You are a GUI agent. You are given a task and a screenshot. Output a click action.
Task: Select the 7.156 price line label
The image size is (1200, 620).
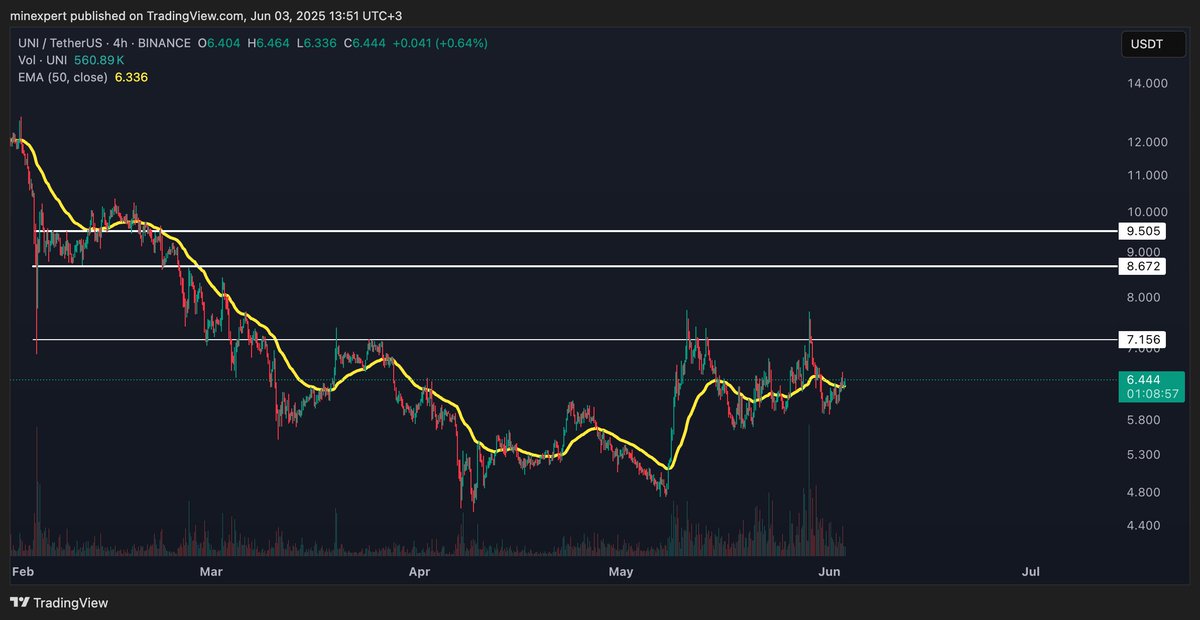pos(1141,339)
